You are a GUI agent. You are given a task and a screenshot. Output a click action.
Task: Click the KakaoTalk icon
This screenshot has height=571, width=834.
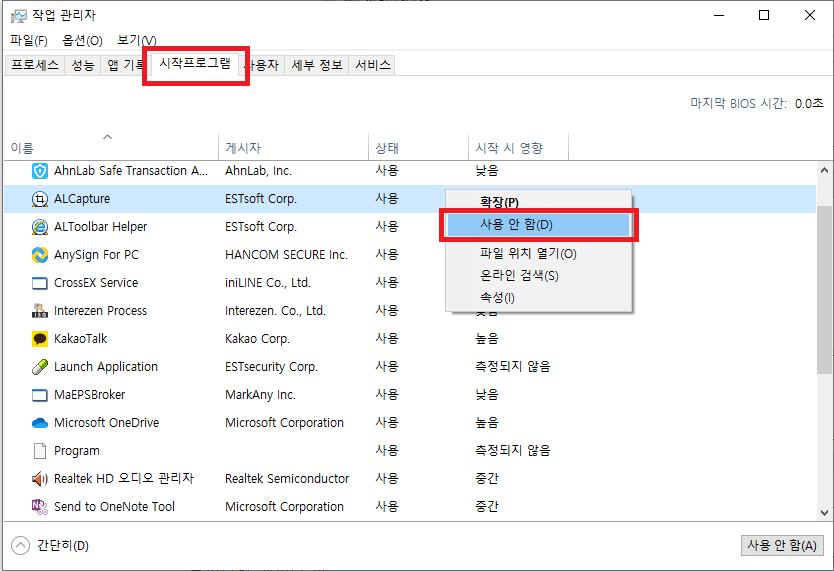pyautogui.click(x=40, y=339)
